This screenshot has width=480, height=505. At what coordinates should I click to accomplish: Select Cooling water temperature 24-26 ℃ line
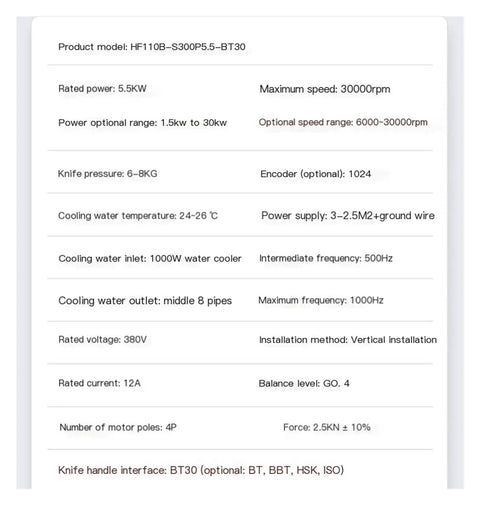[138, 216]
